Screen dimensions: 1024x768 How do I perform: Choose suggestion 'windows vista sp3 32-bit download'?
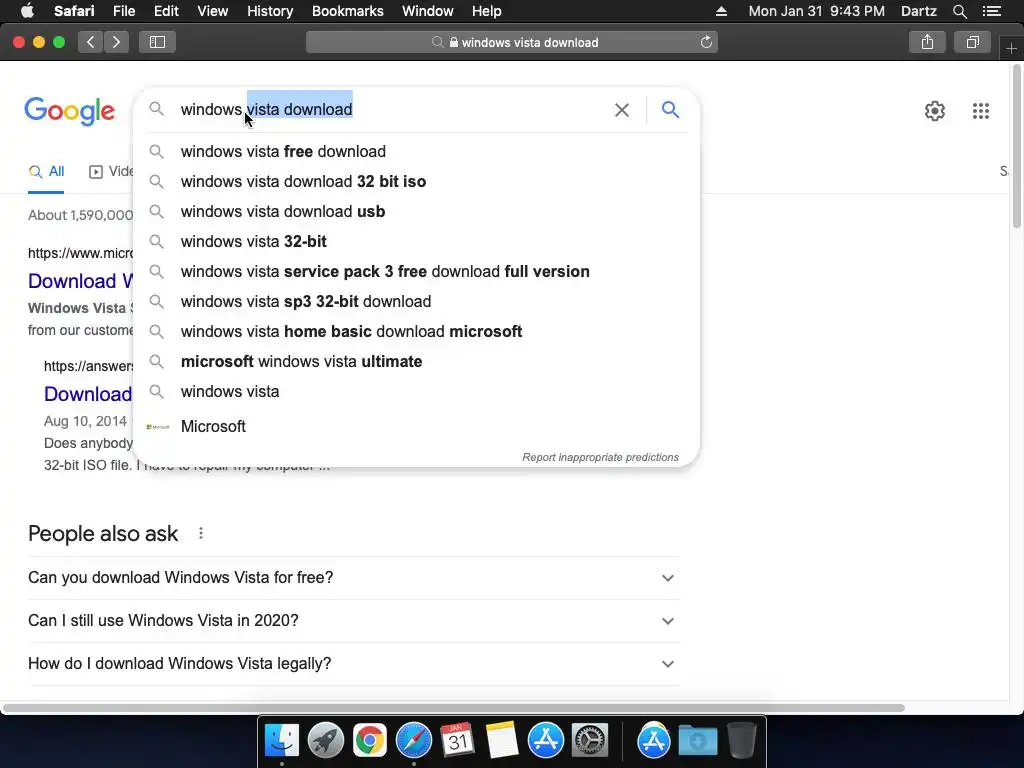coord(416,302)
